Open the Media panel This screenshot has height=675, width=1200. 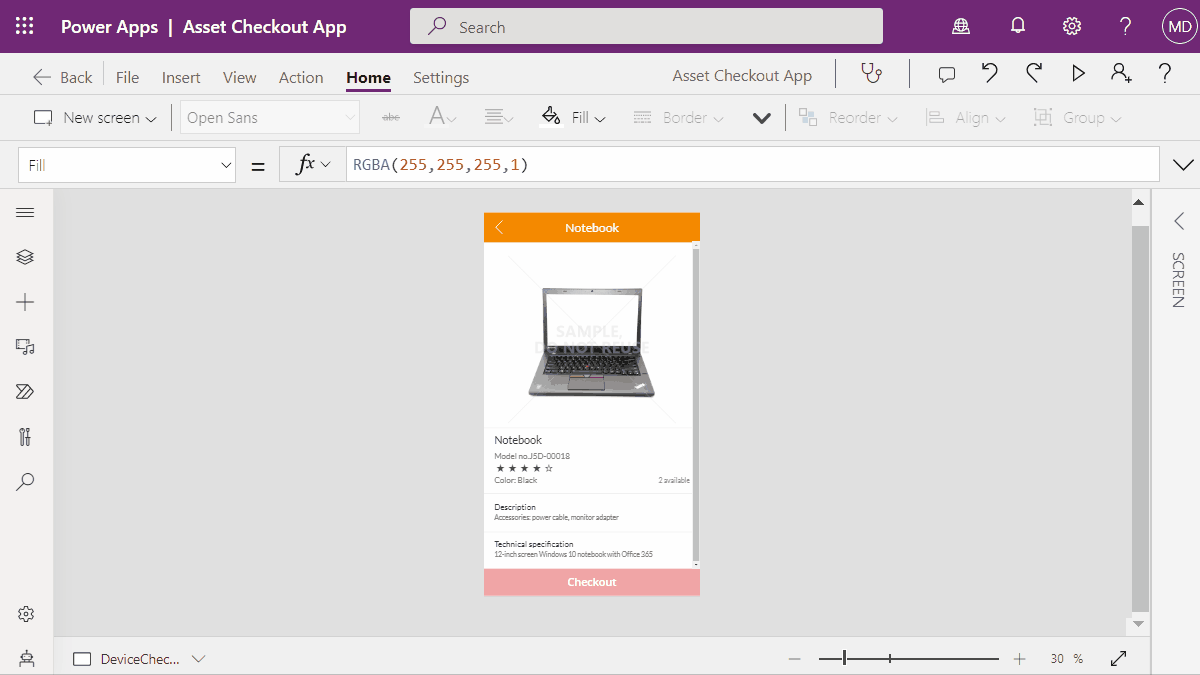[25, 347]
